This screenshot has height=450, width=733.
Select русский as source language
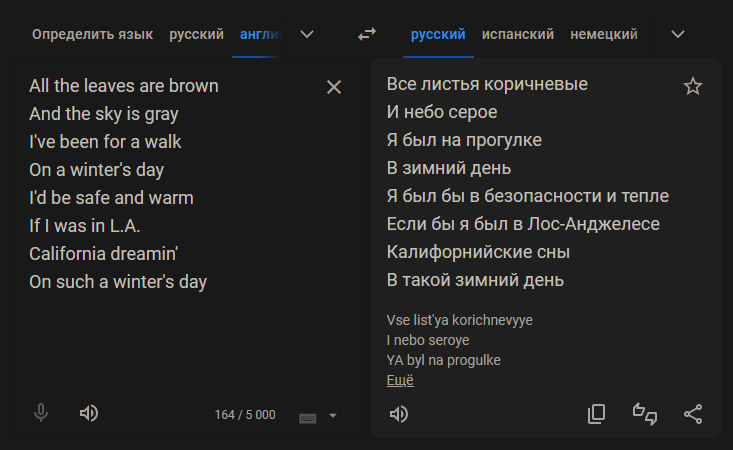click(x=196, y=34)
